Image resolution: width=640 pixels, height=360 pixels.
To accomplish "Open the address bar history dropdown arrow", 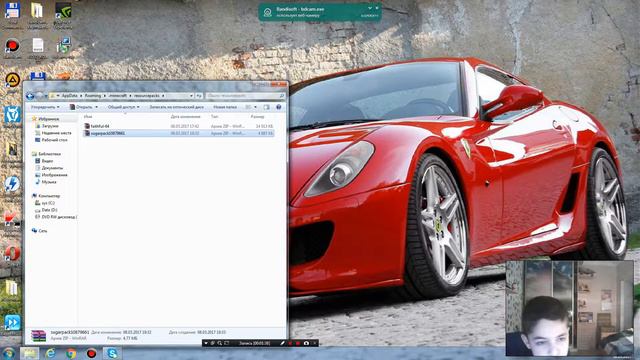I will [x=191, y=96].
